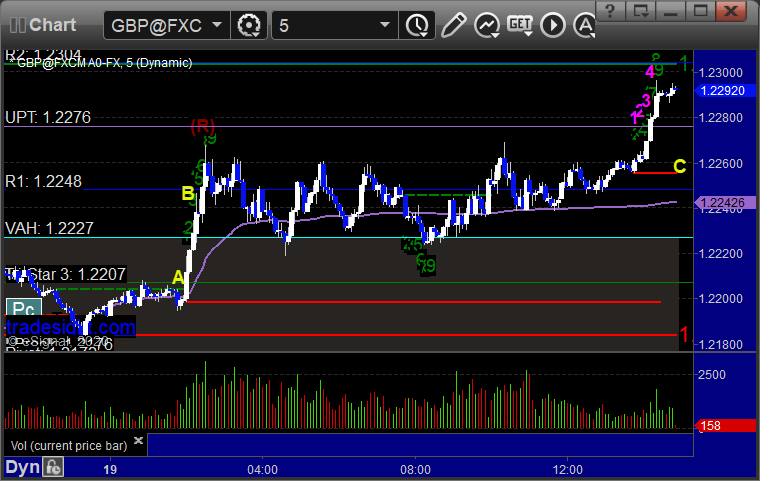Click the 1.22000 price axis label

coord(721,299)
